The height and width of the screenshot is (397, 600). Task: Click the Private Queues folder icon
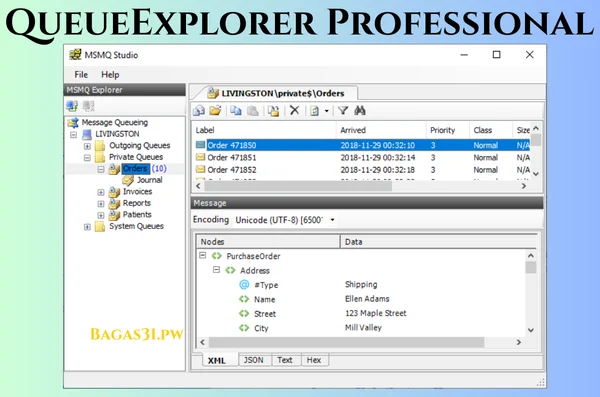(100, 157)
